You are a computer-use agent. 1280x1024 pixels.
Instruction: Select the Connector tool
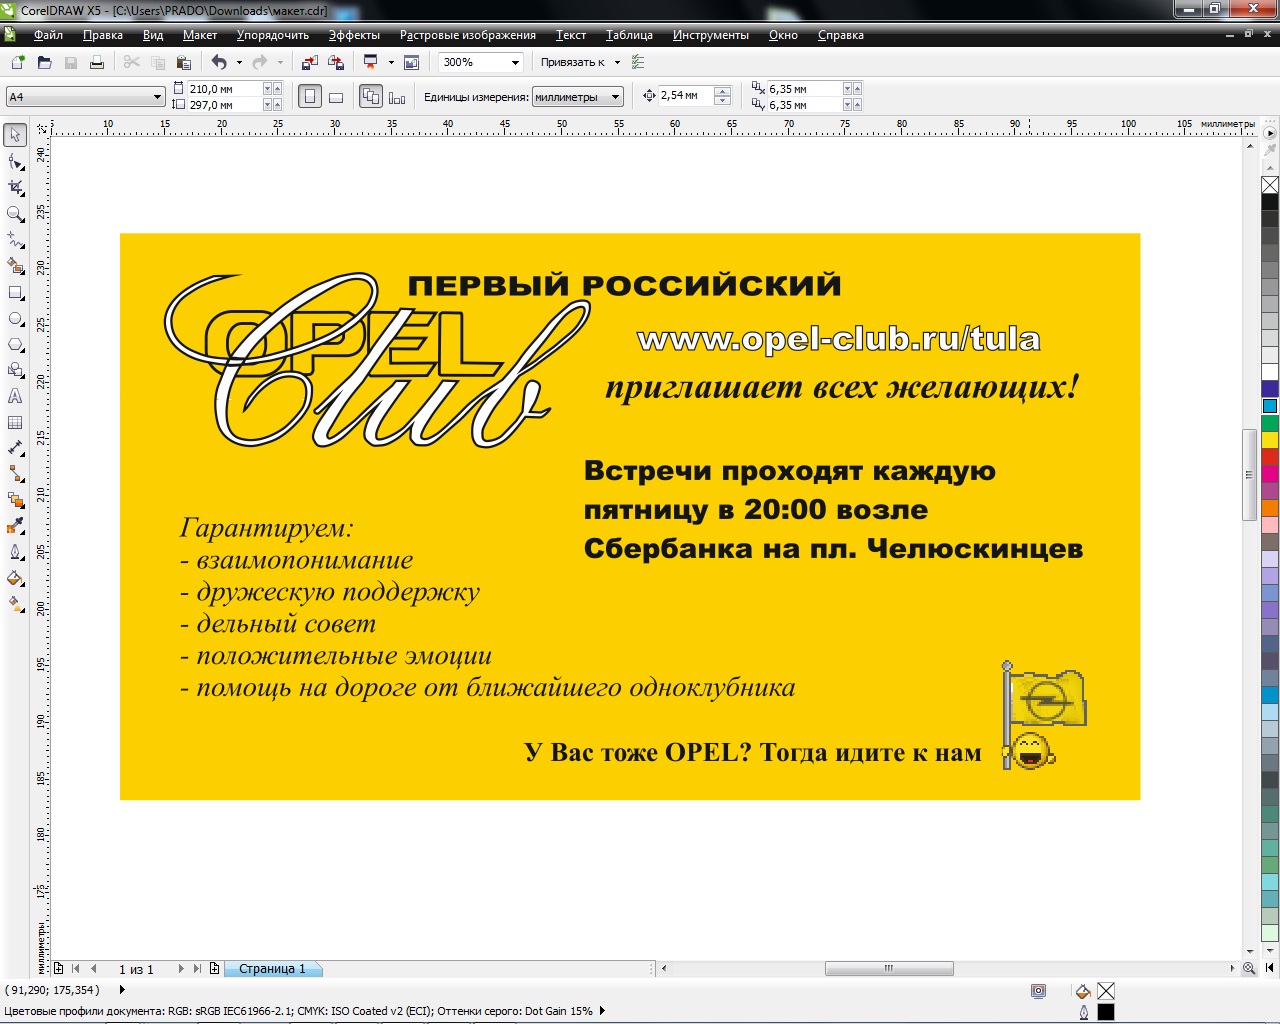[15, 474]
